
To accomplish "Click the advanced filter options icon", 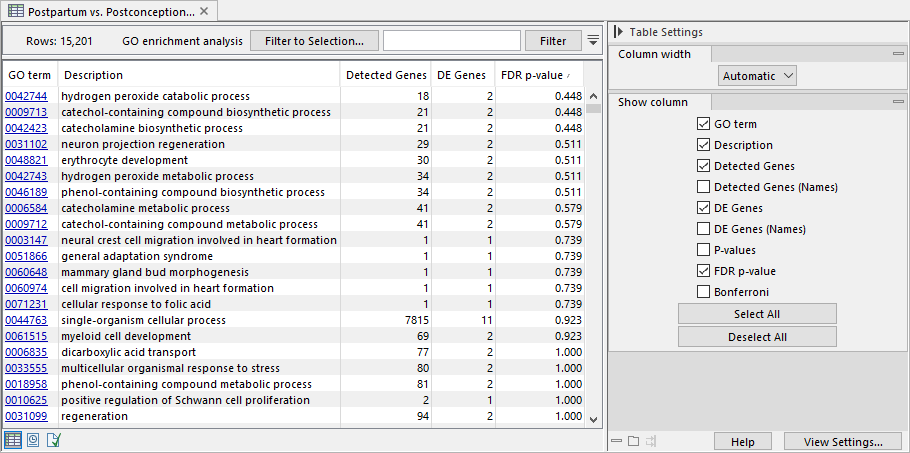I will click(593, 41).
